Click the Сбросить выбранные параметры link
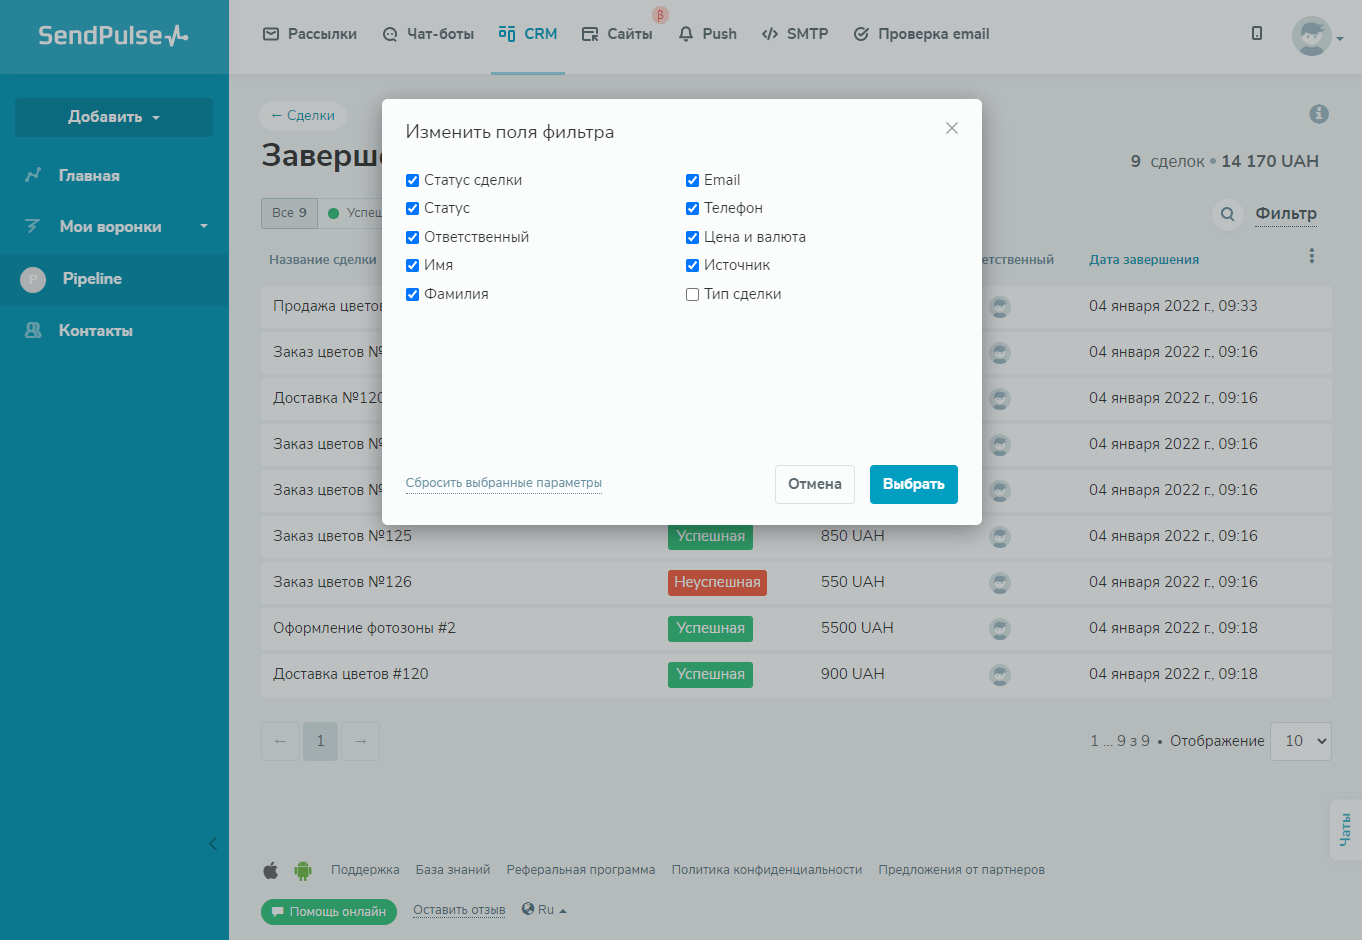Screen dimensions: 1362x940 coord(503,483)
